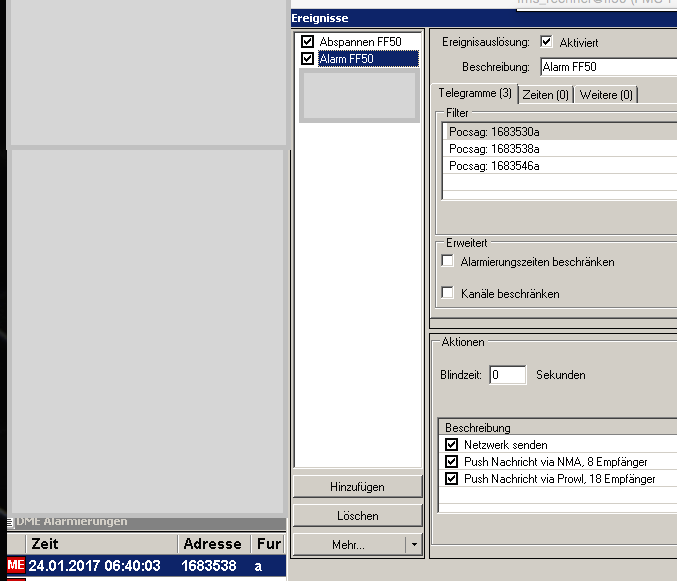Click the Fur column header in DME table
Screen dimensions: 677x581
pyautogui.click(x=268, y=543)
